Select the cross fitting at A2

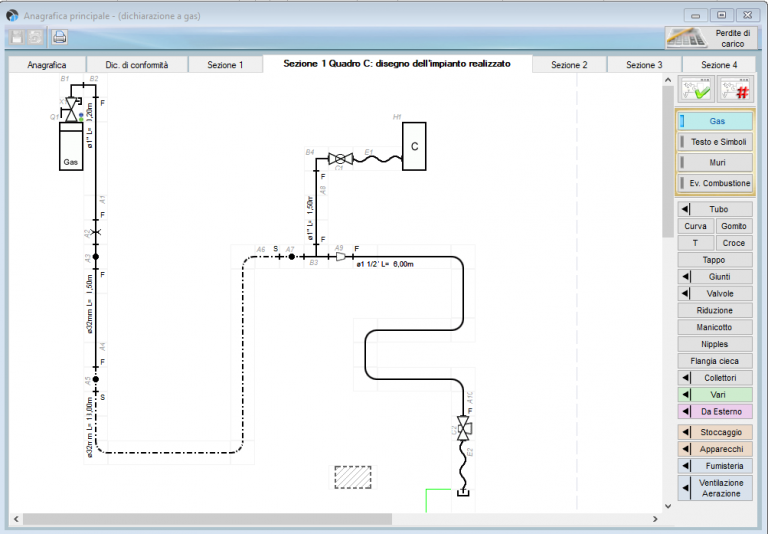point(96,232)
